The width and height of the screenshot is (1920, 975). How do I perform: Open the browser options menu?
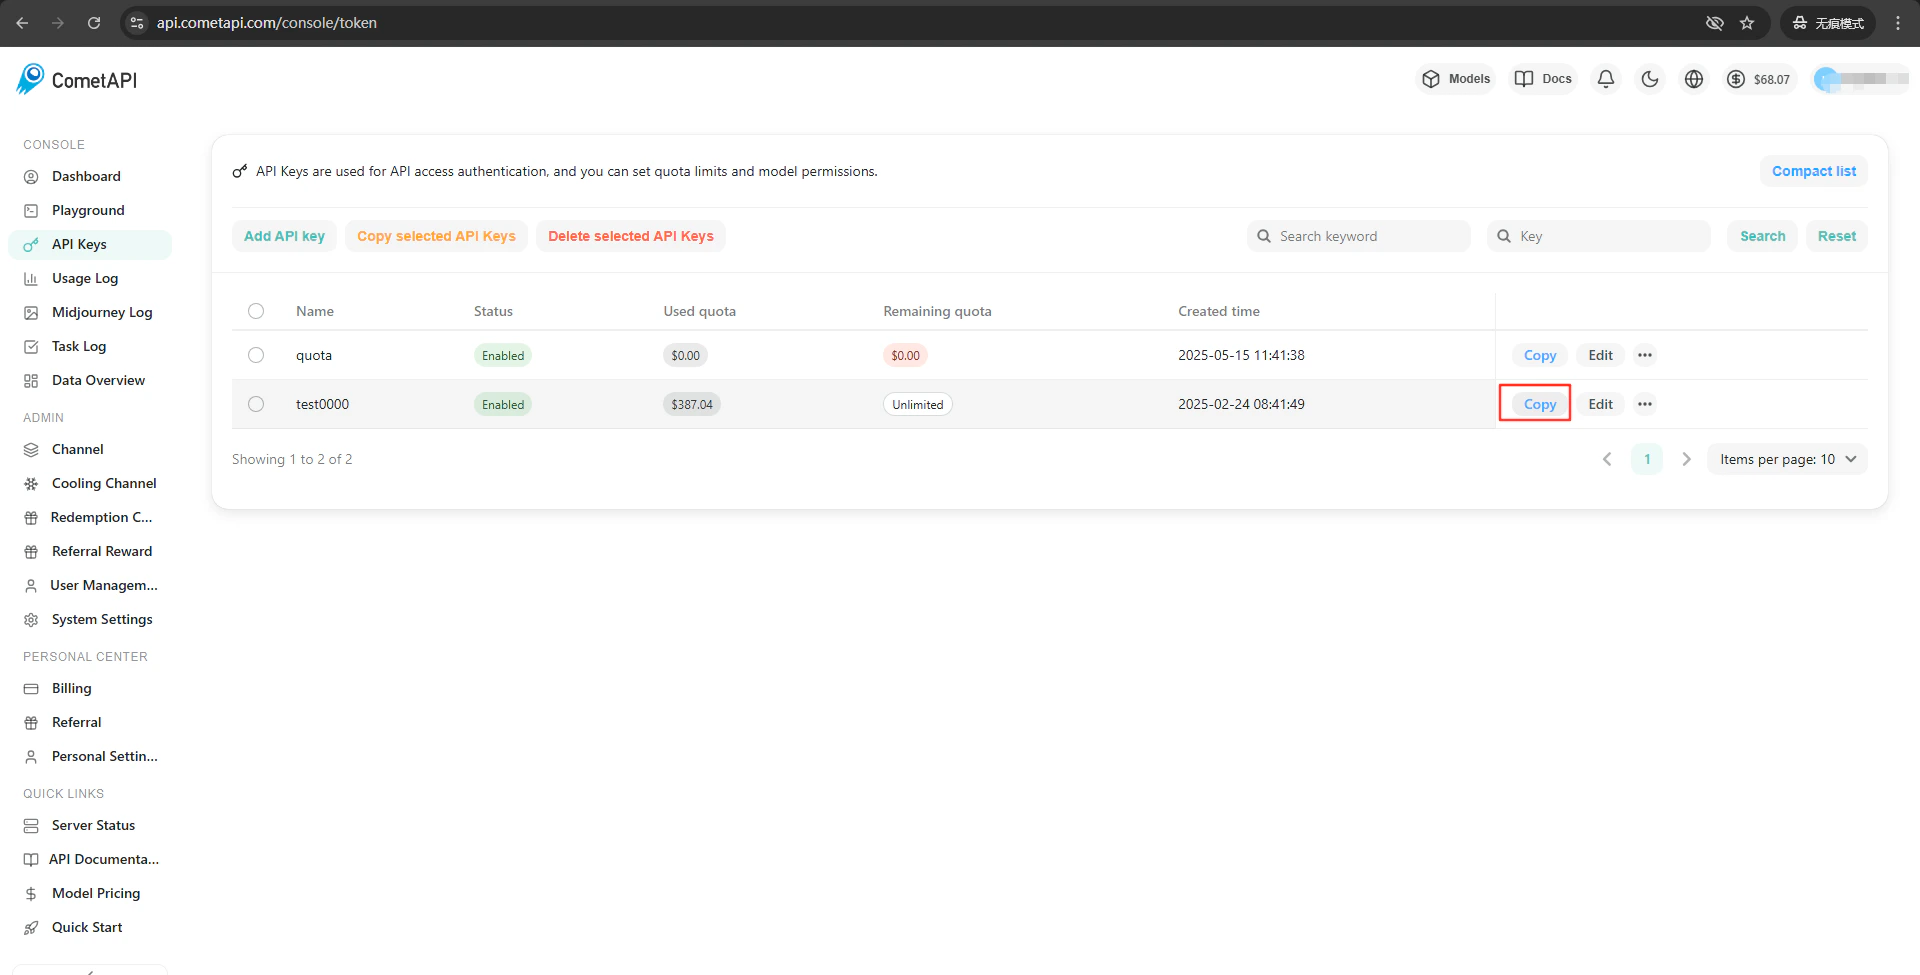point(1899,22)
